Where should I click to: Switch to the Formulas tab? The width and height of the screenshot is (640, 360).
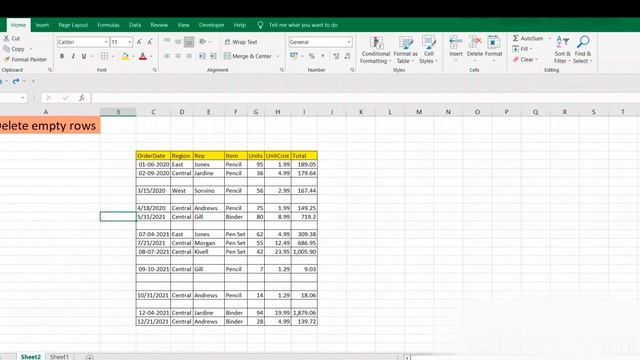[108, 25]
